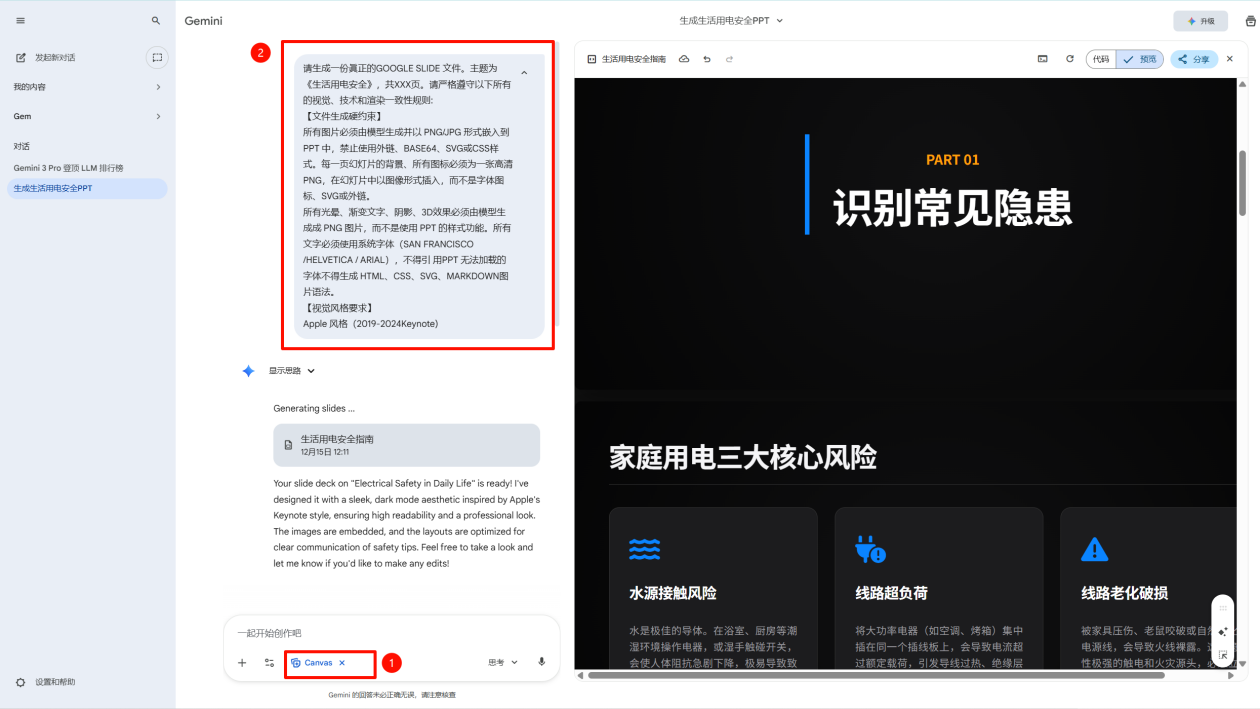Open the 思考 mode dropdown in input bar
1260x709 pixels.
pyautogui.click(x=503, y=662)
